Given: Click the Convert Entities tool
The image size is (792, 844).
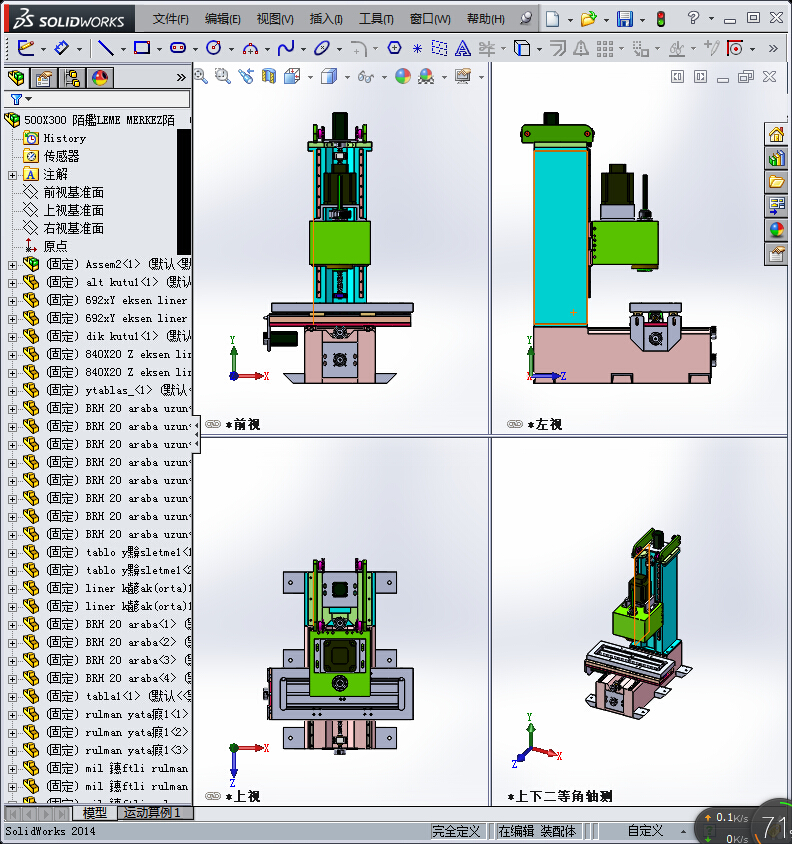Looking at the screenshot, I should [522, 48].
